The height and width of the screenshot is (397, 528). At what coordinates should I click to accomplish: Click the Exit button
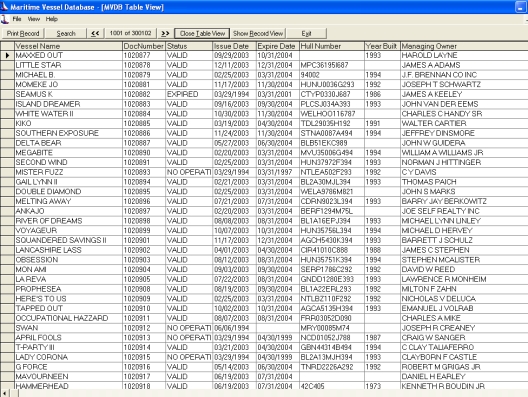[x=306, y=33]
